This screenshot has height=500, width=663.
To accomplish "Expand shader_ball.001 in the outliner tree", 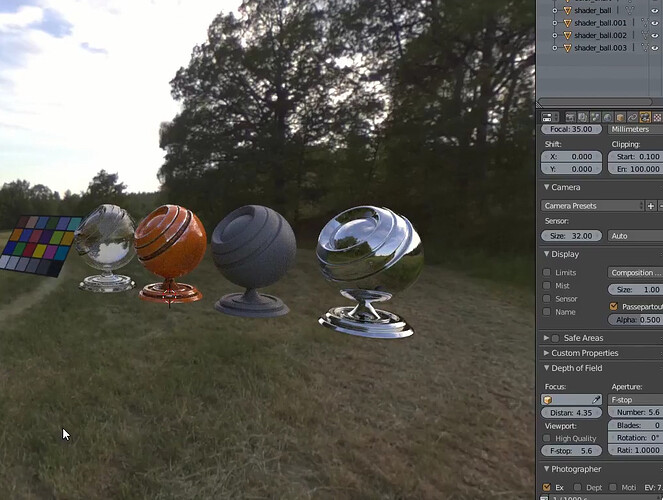I will (555, 23).
